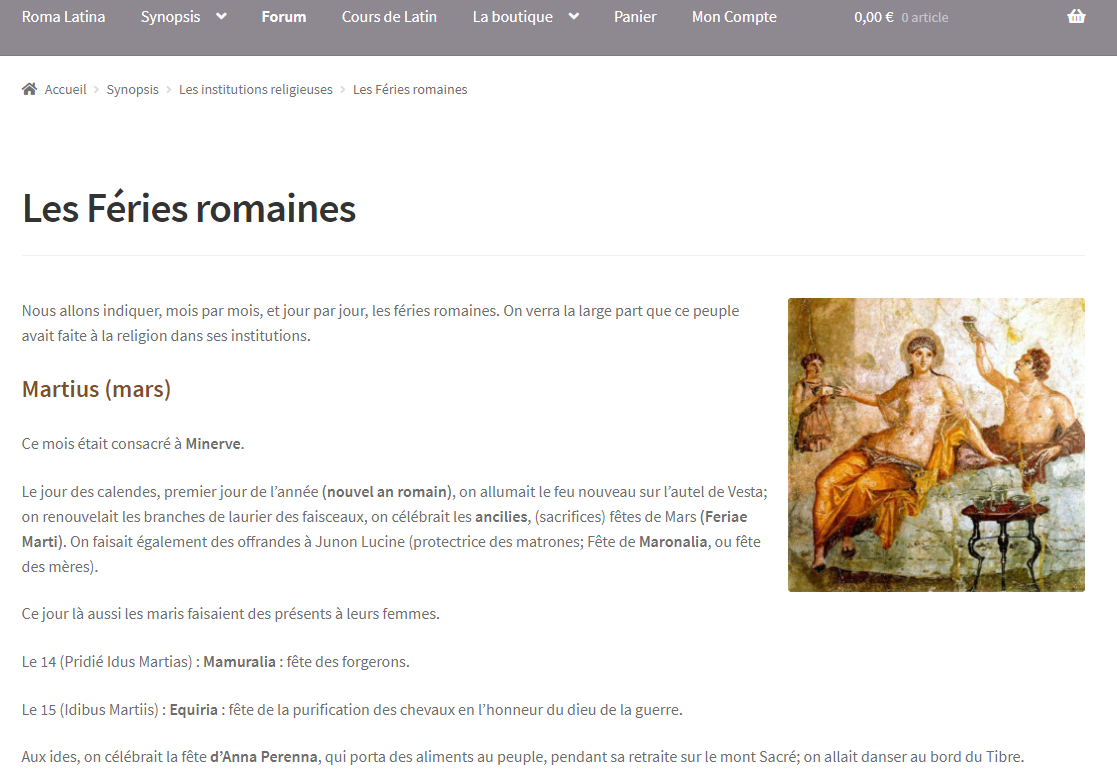Go to Cours de Latin page

pyautogui.click(x=389, y=17)
